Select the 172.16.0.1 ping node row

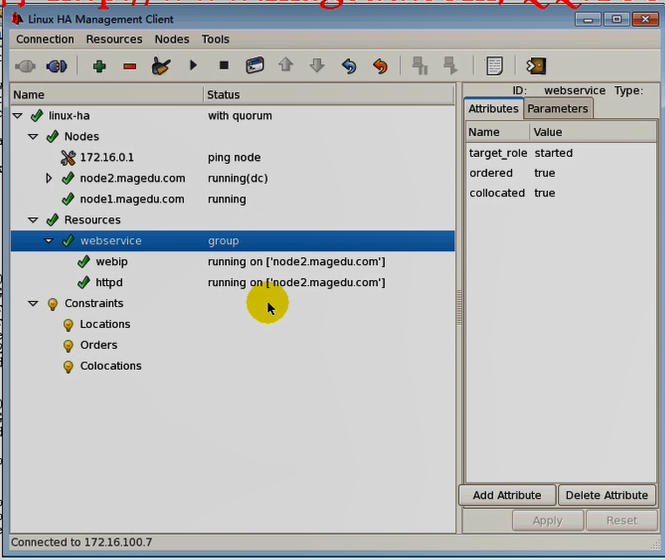[x=233, y=157]
